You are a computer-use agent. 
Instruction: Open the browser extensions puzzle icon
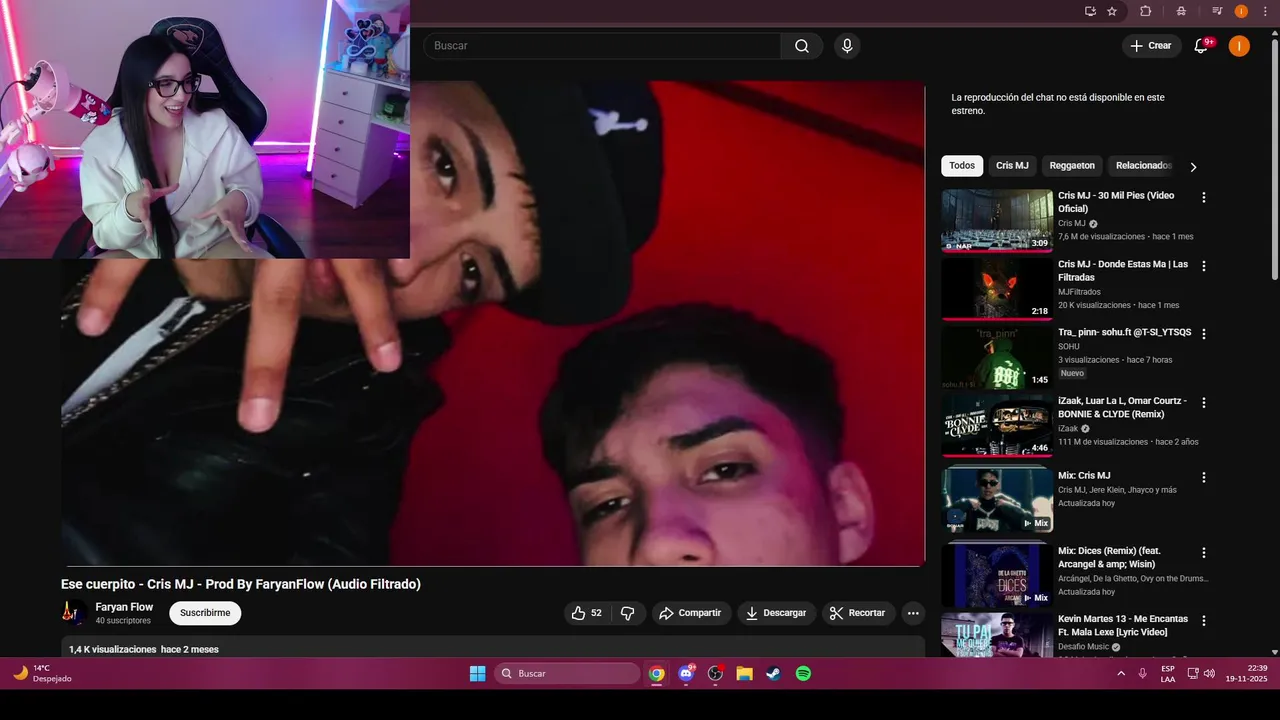click(x=1146, y=11)
